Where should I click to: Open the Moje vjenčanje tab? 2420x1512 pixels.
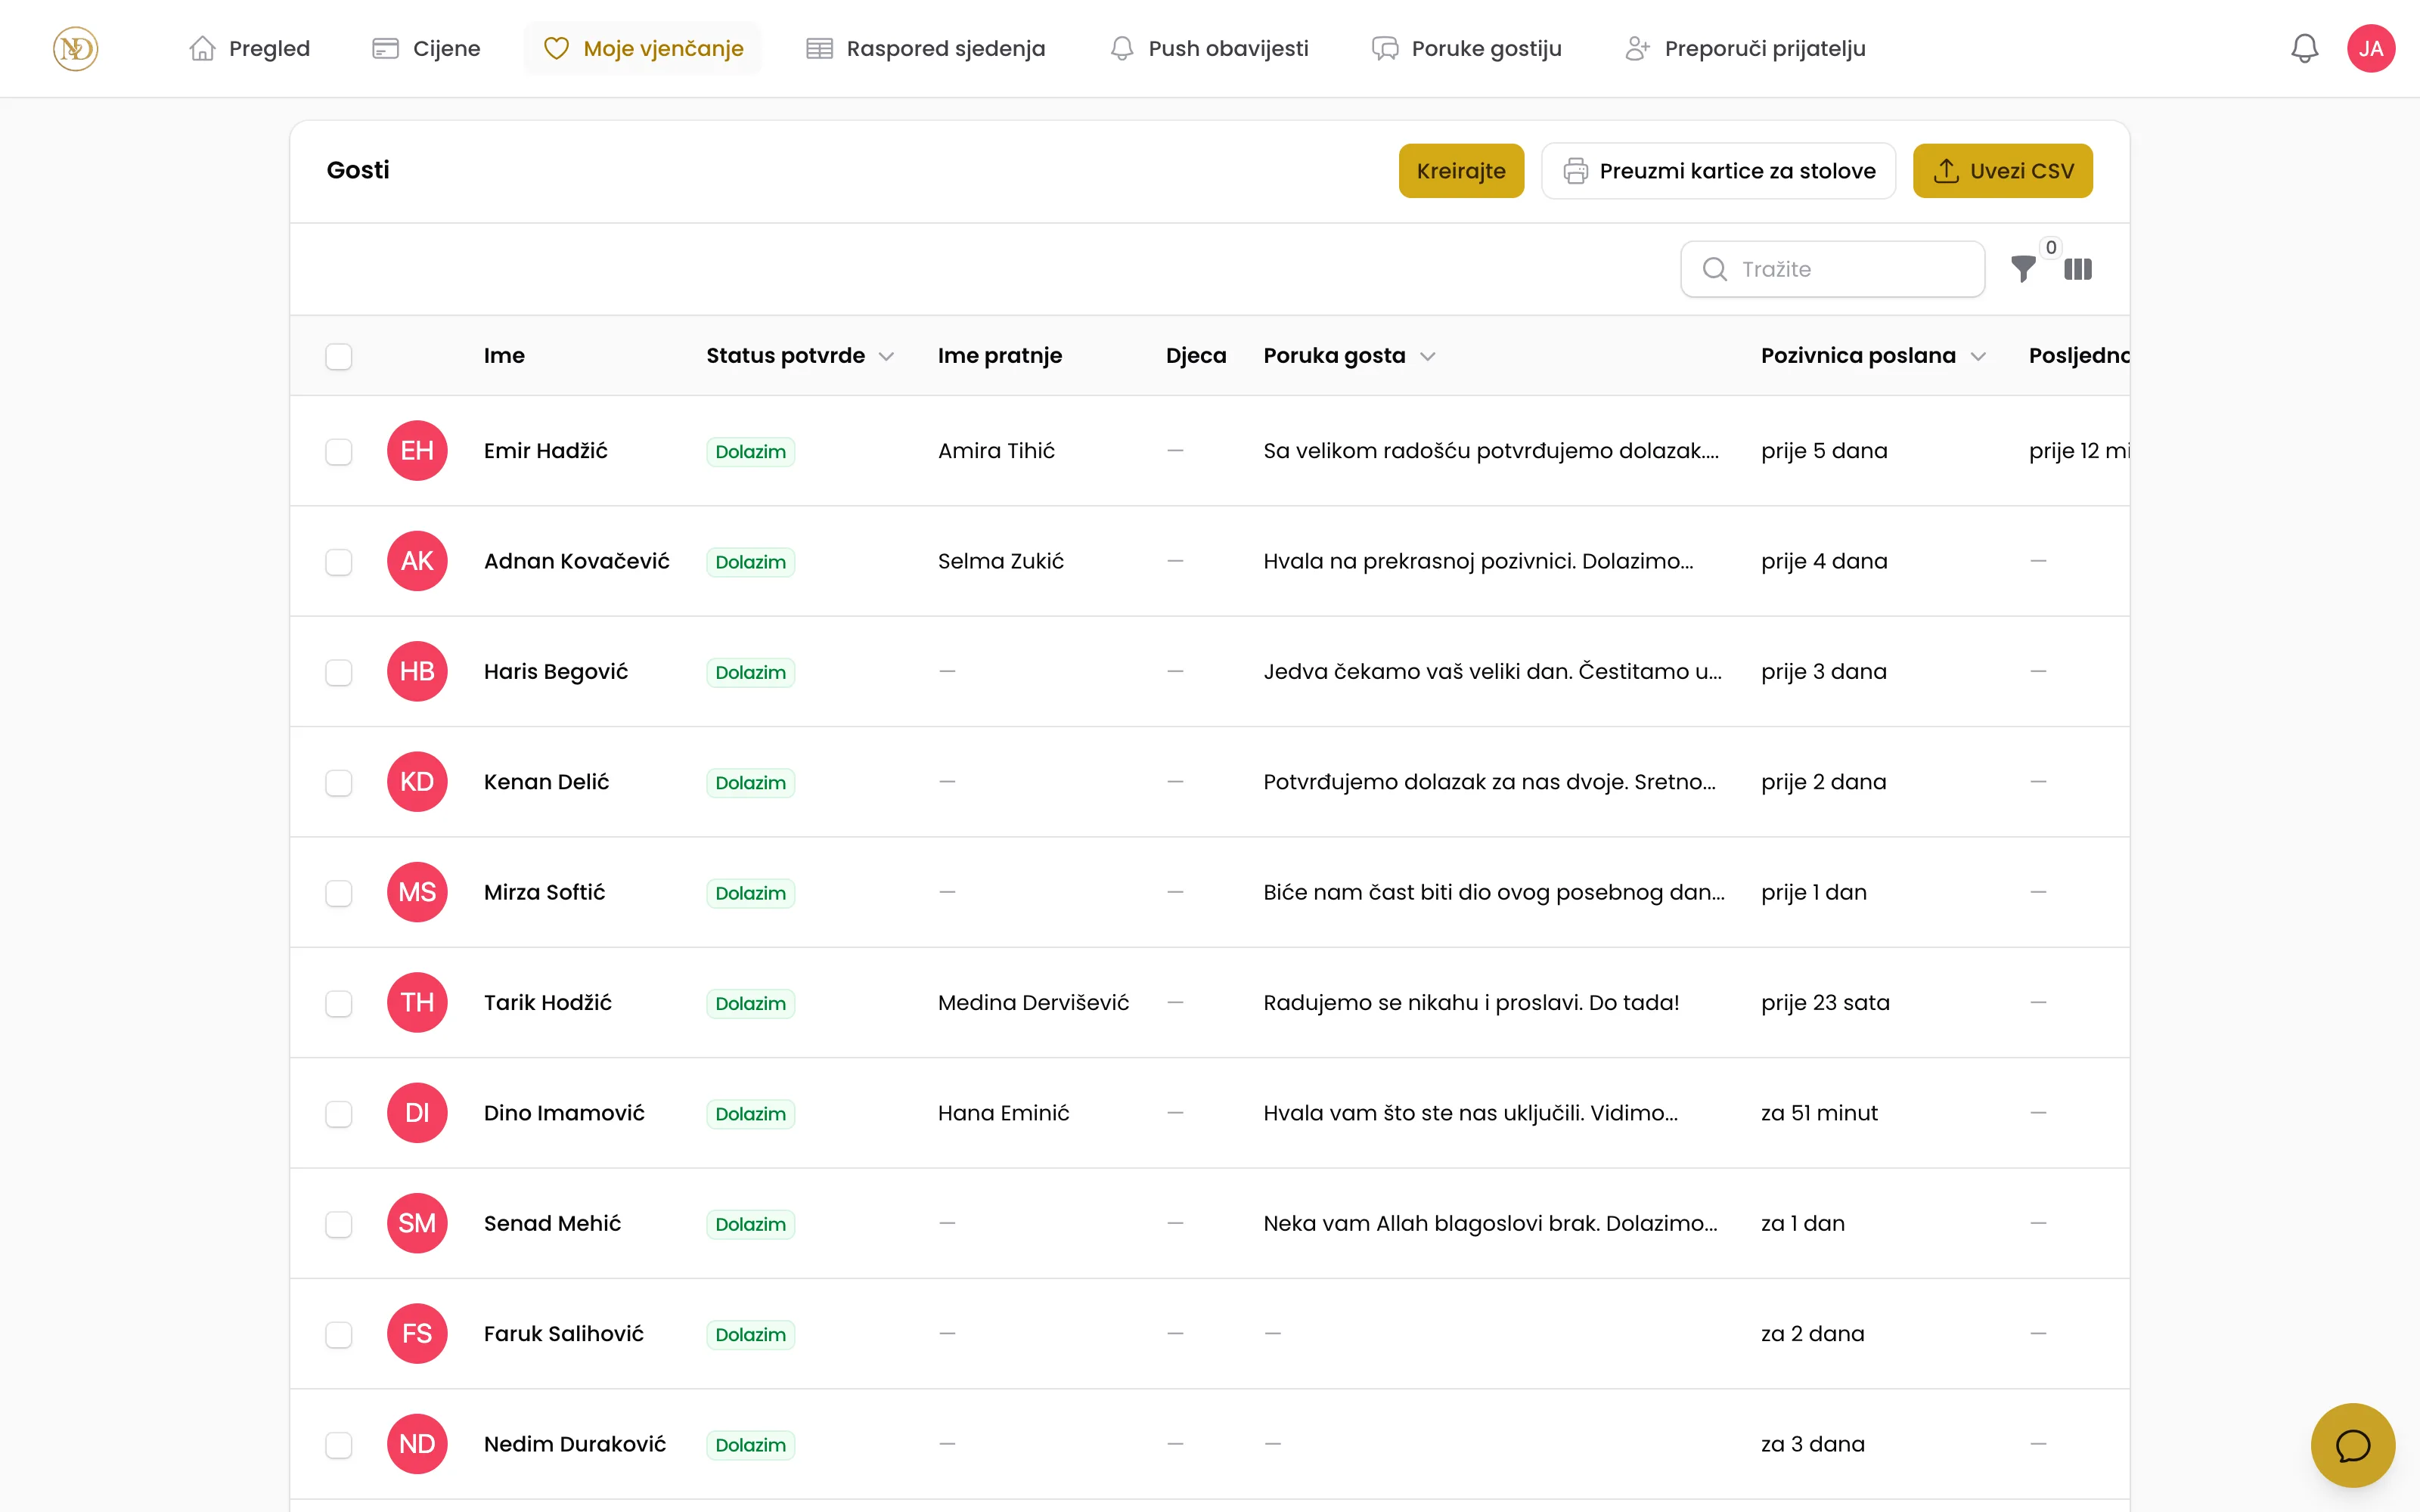point(643,48)
